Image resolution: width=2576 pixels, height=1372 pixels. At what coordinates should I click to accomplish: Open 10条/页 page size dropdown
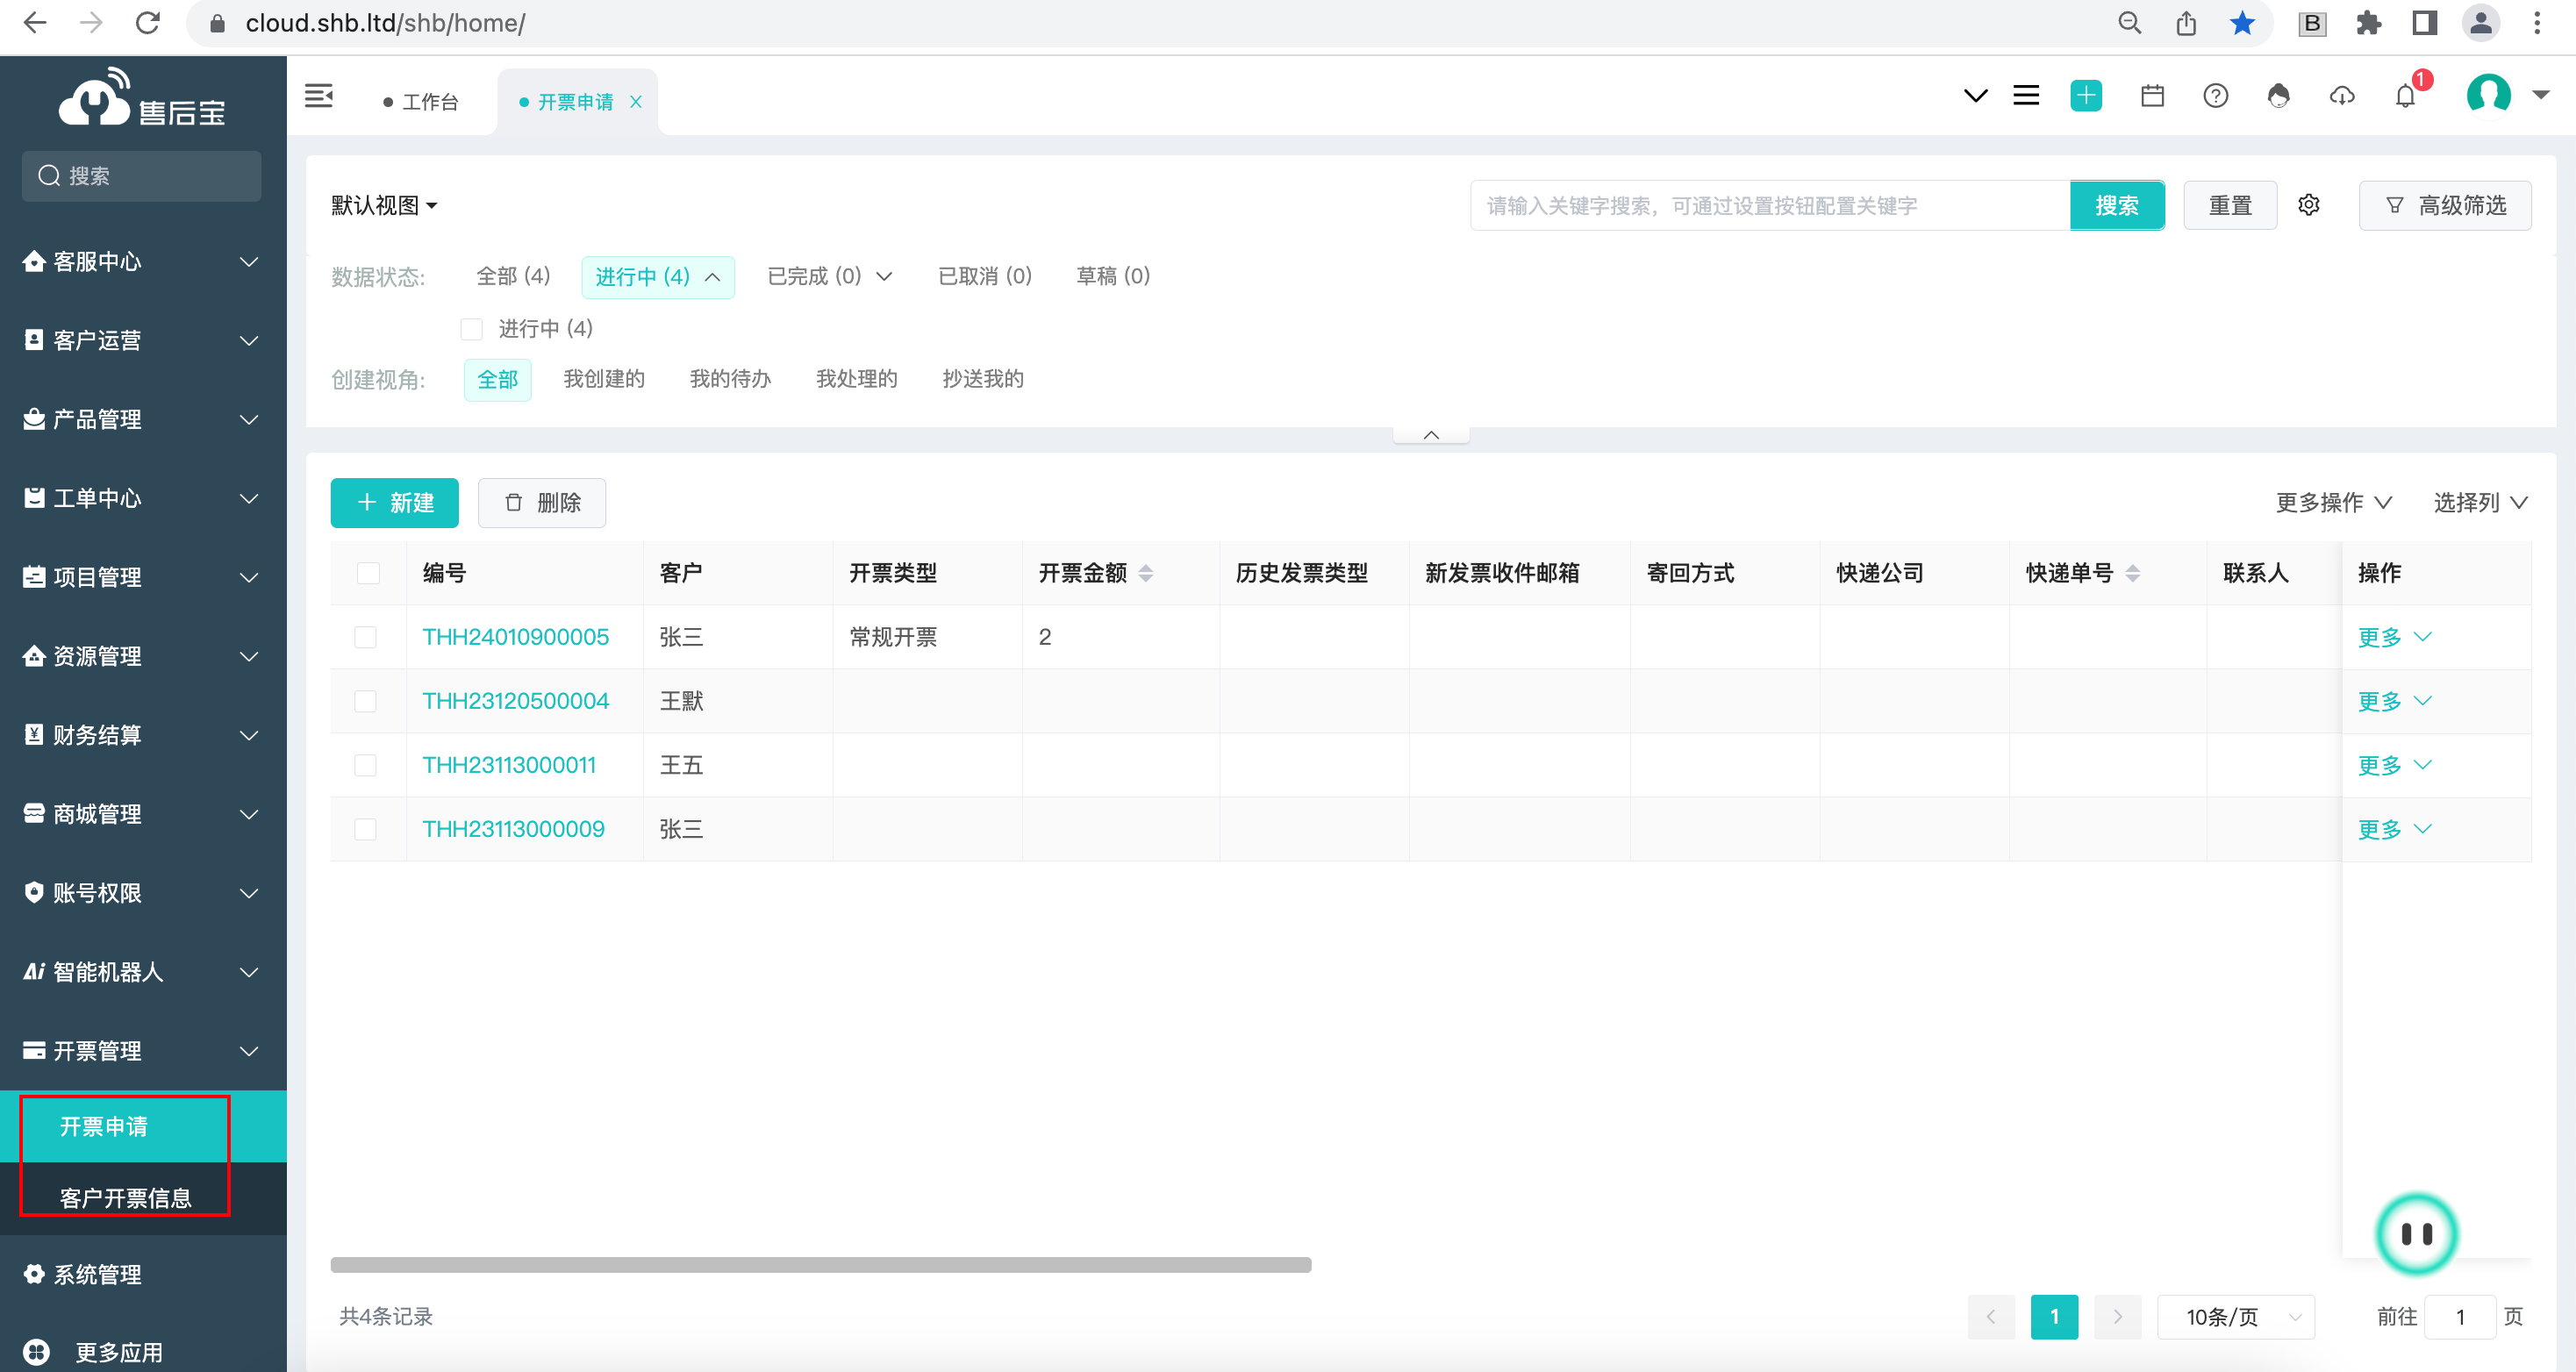(x=2236, y=1316)
